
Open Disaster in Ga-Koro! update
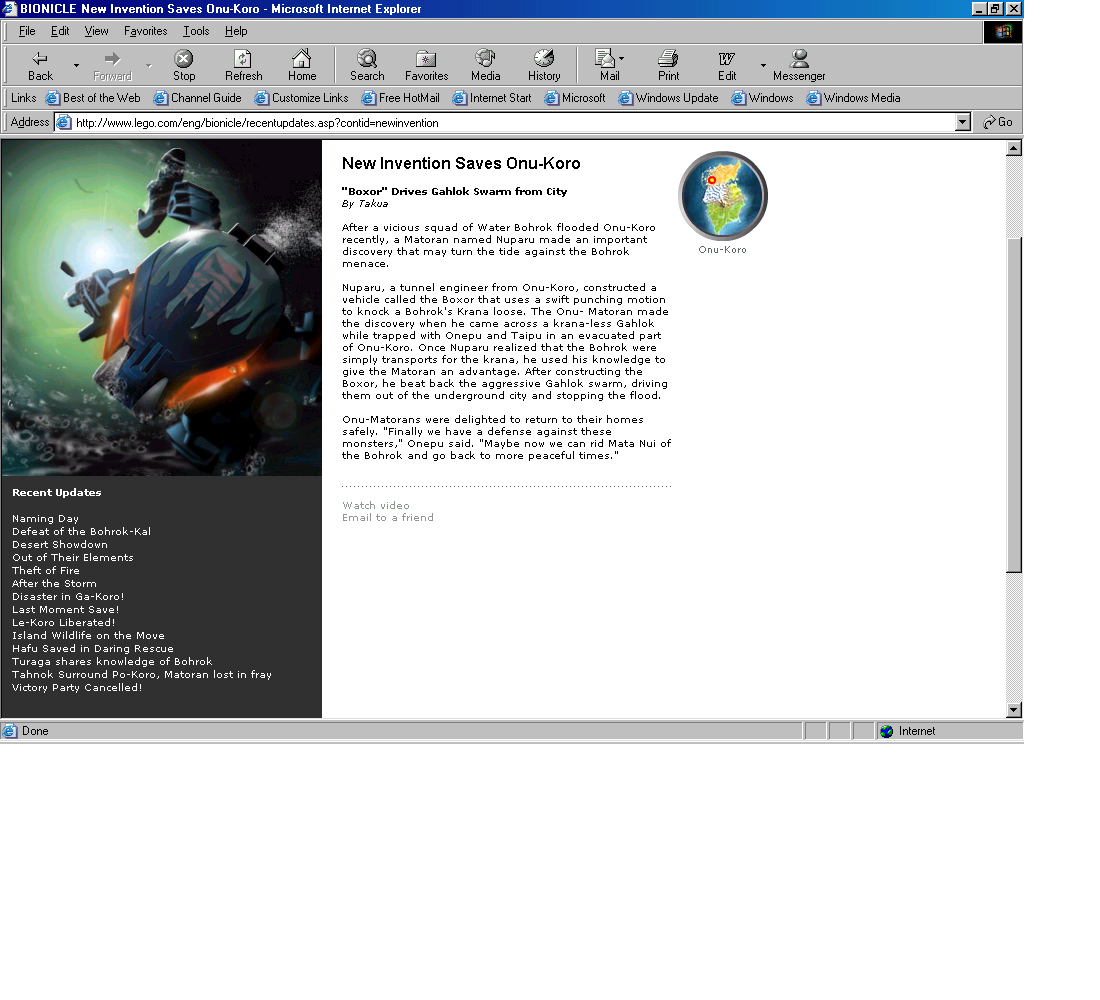click(x=68, y=596)
